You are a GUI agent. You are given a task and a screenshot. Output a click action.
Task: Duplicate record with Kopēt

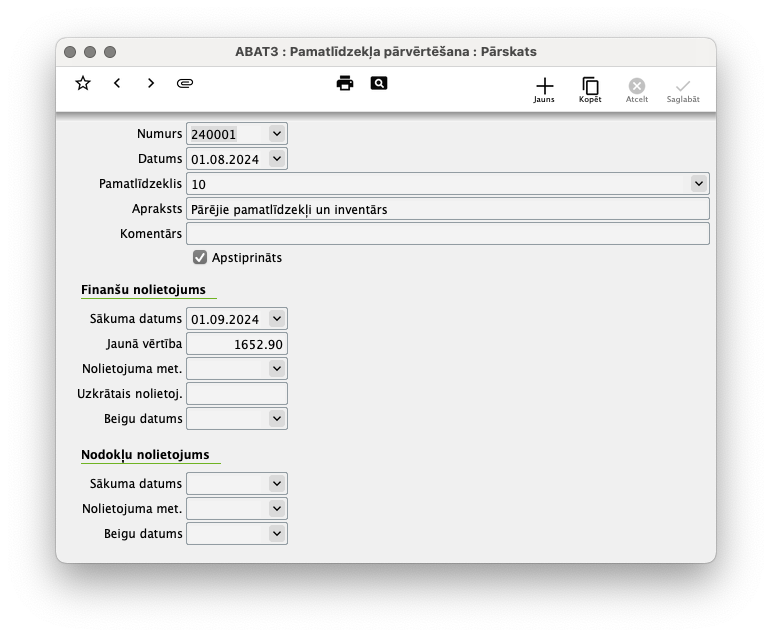point(590,90)
